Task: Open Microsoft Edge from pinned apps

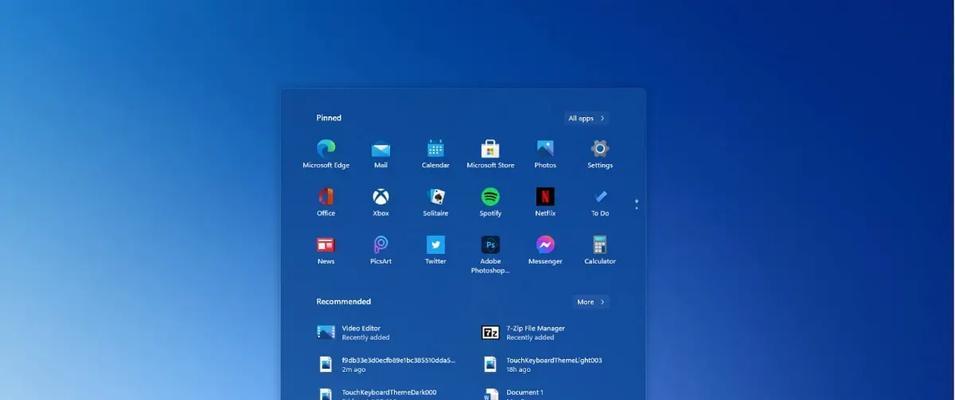Action: coord(326,154)
